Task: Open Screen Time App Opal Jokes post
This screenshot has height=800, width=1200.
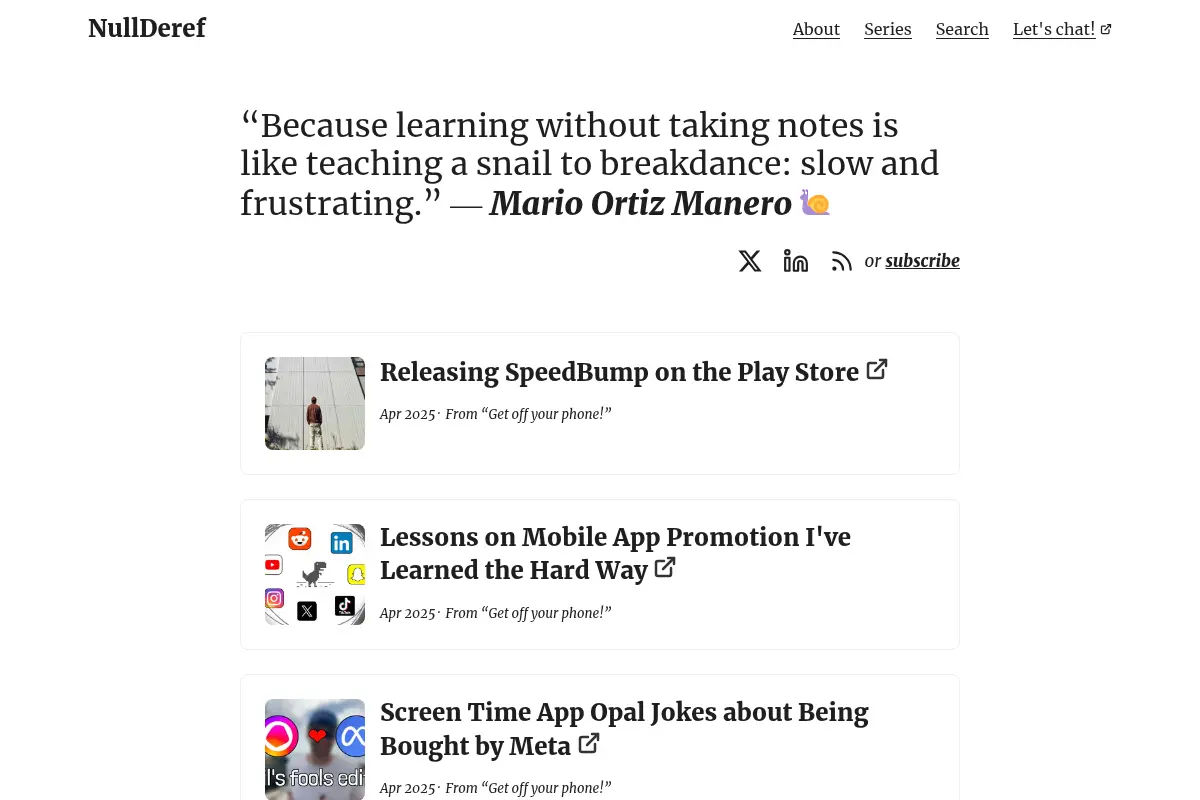Action: (624, 728)
